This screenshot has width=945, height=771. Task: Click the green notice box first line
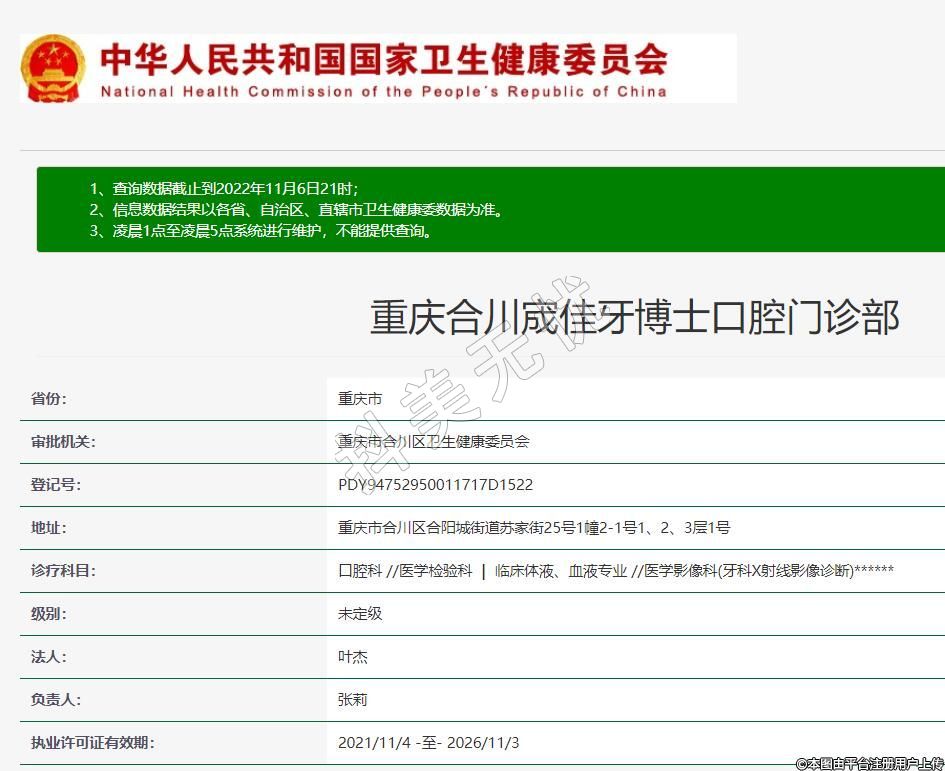[223, 188]
